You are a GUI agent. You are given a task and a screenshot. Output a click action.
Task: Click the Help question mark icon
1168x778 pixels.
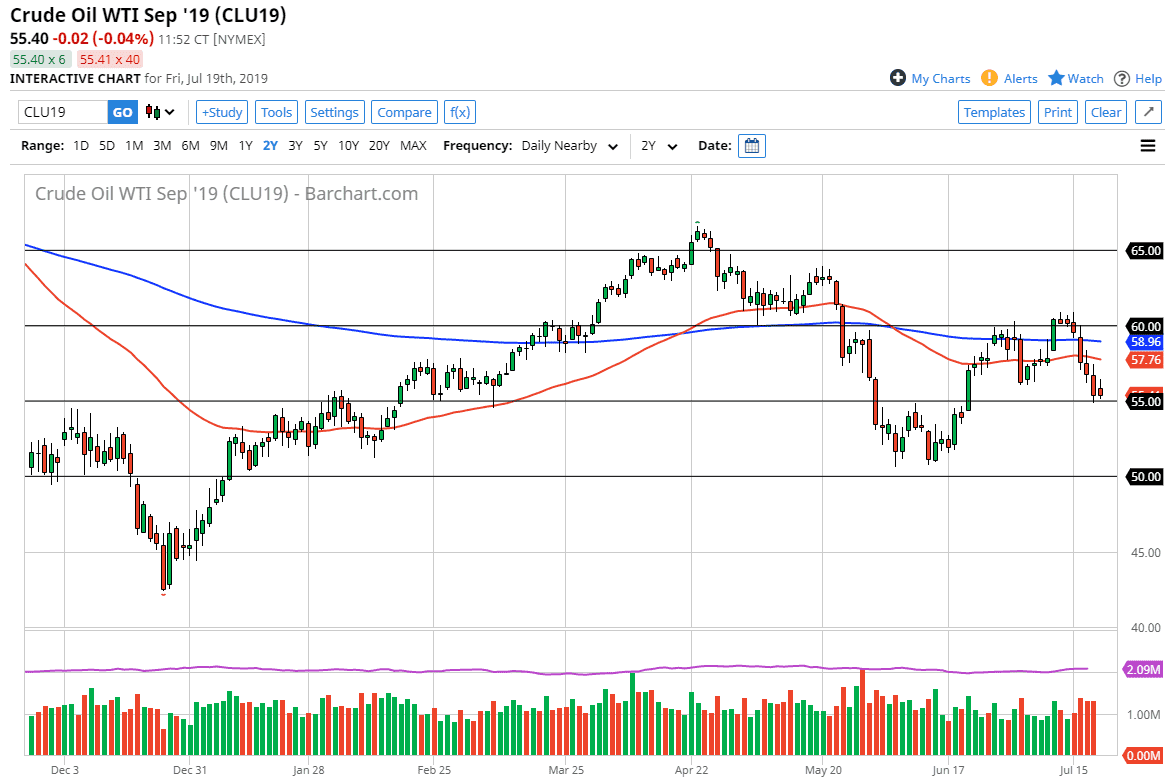point(1122,78)
